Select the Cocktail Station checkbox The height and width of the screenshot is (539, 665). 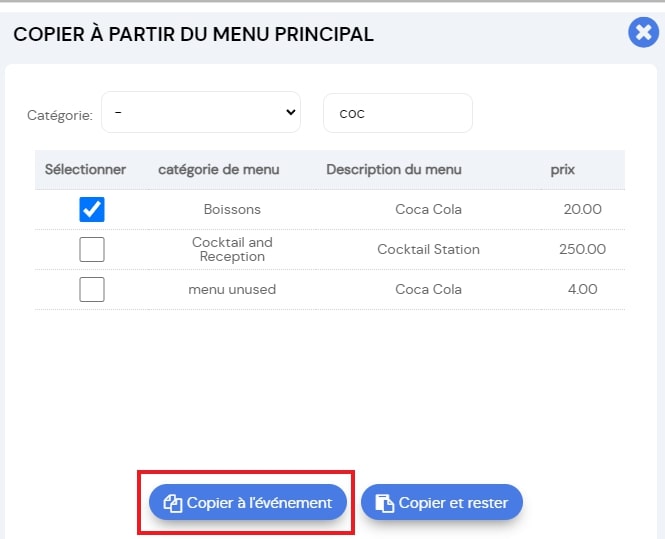pos(92,249)
